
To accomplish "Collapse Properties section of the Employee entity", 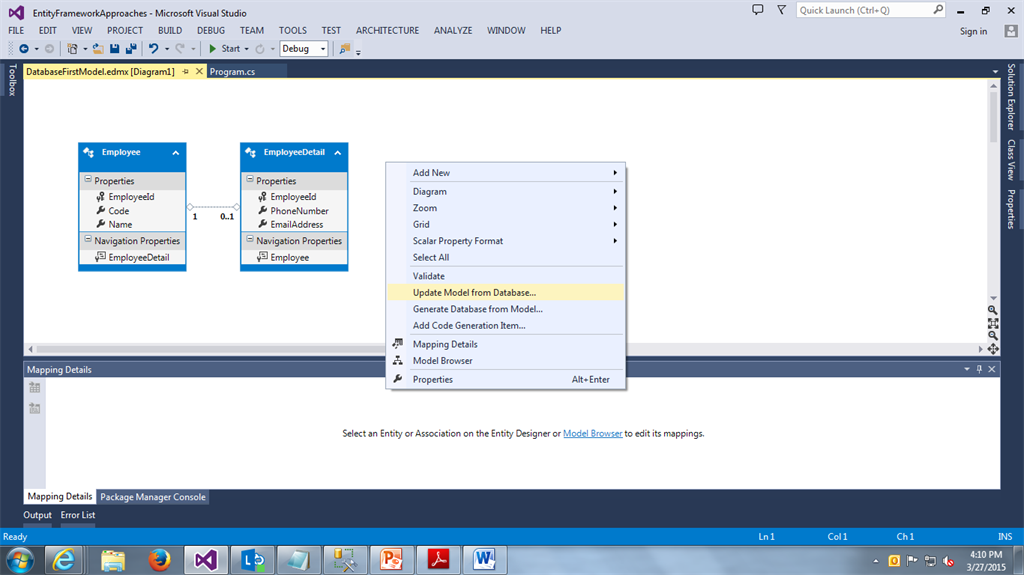I will pyautogui.click(x=88, y=179).
